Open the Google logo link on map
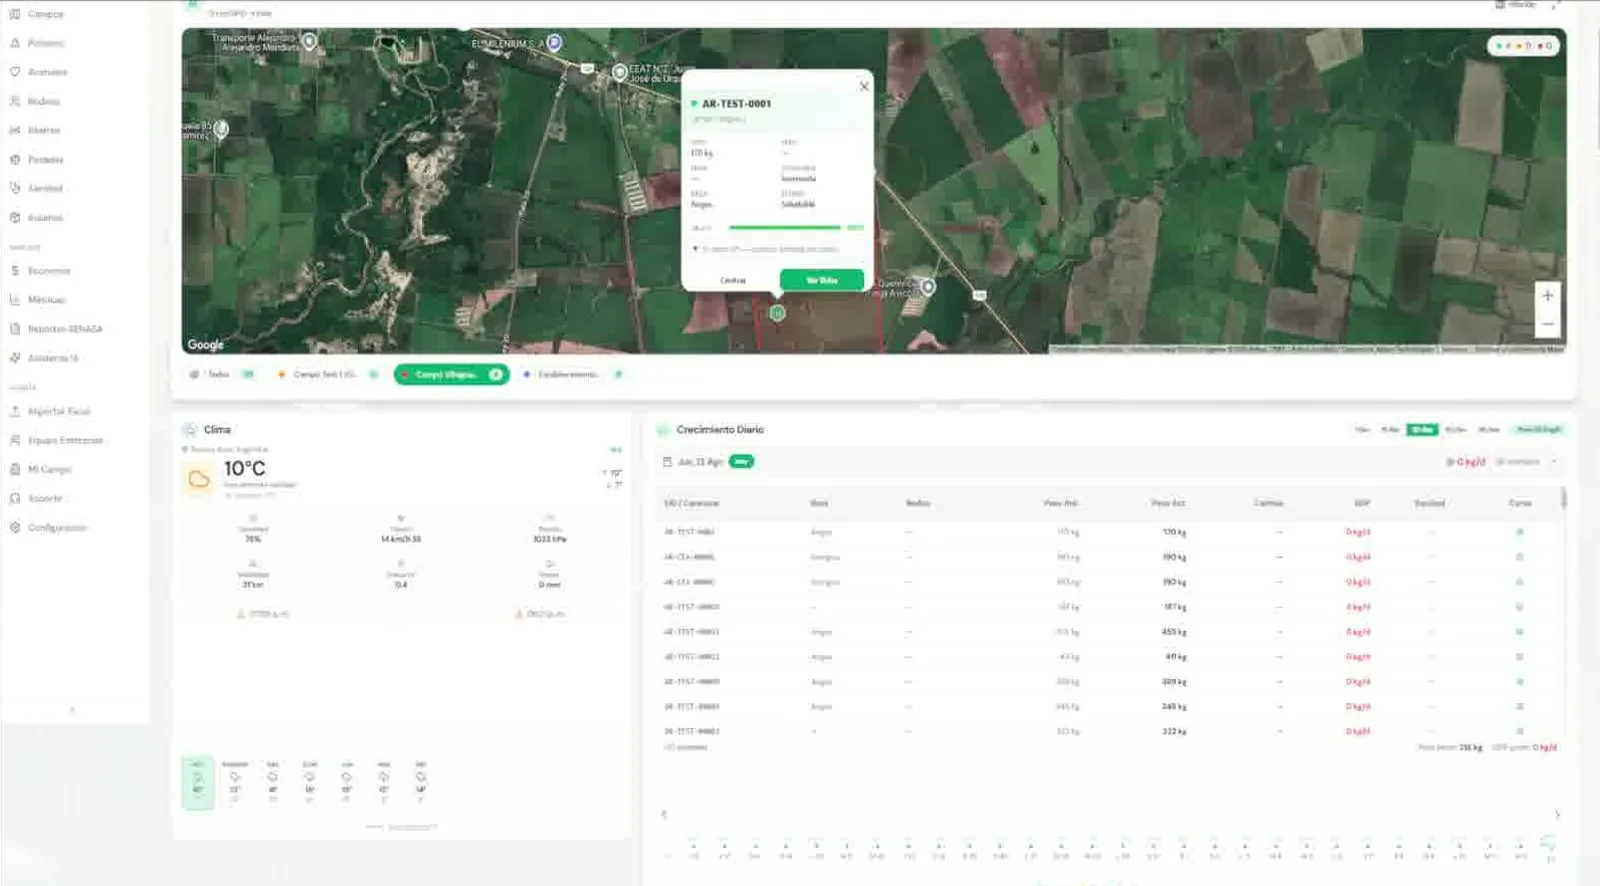The image size is (1600, 886). tap(206, 344)
